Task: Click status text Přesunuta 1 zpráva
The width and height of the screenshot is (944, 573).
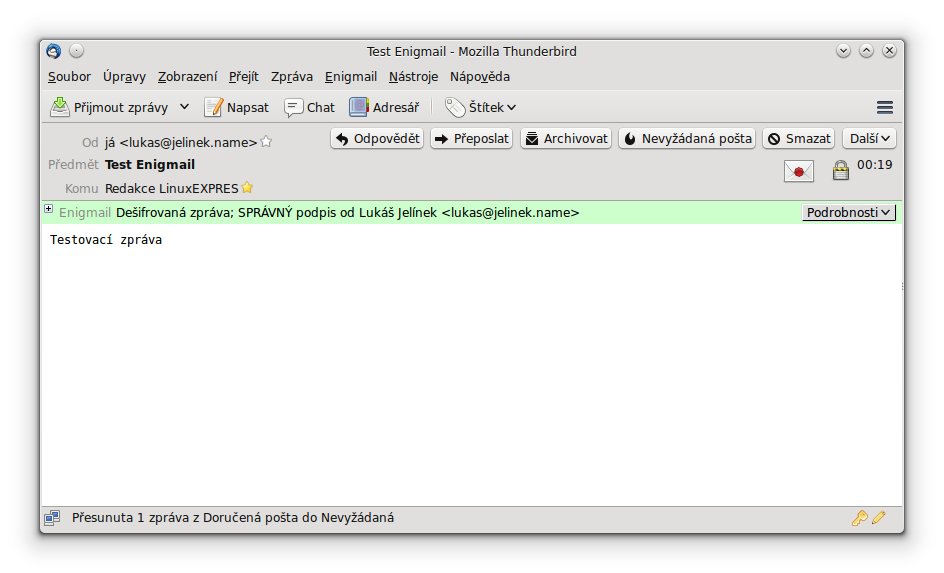Action: 233,518
